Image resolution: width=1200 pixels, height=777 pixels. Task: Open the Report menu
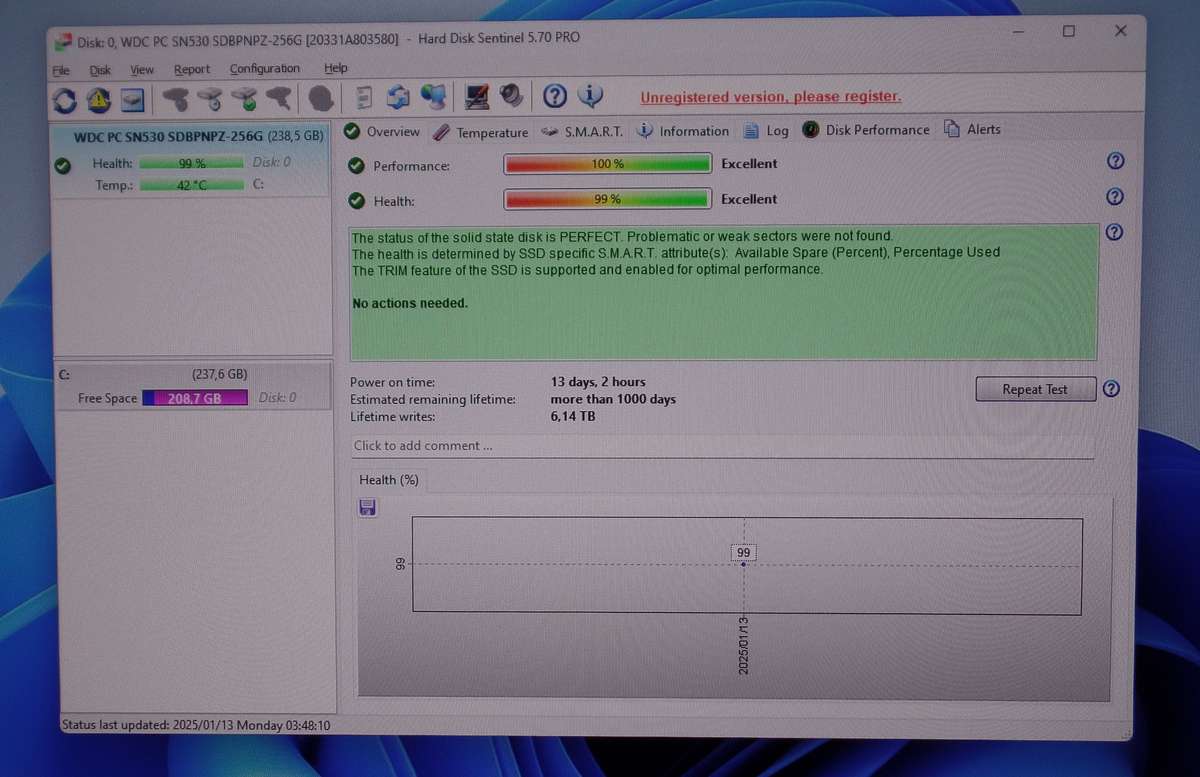[x=191, y=68]
